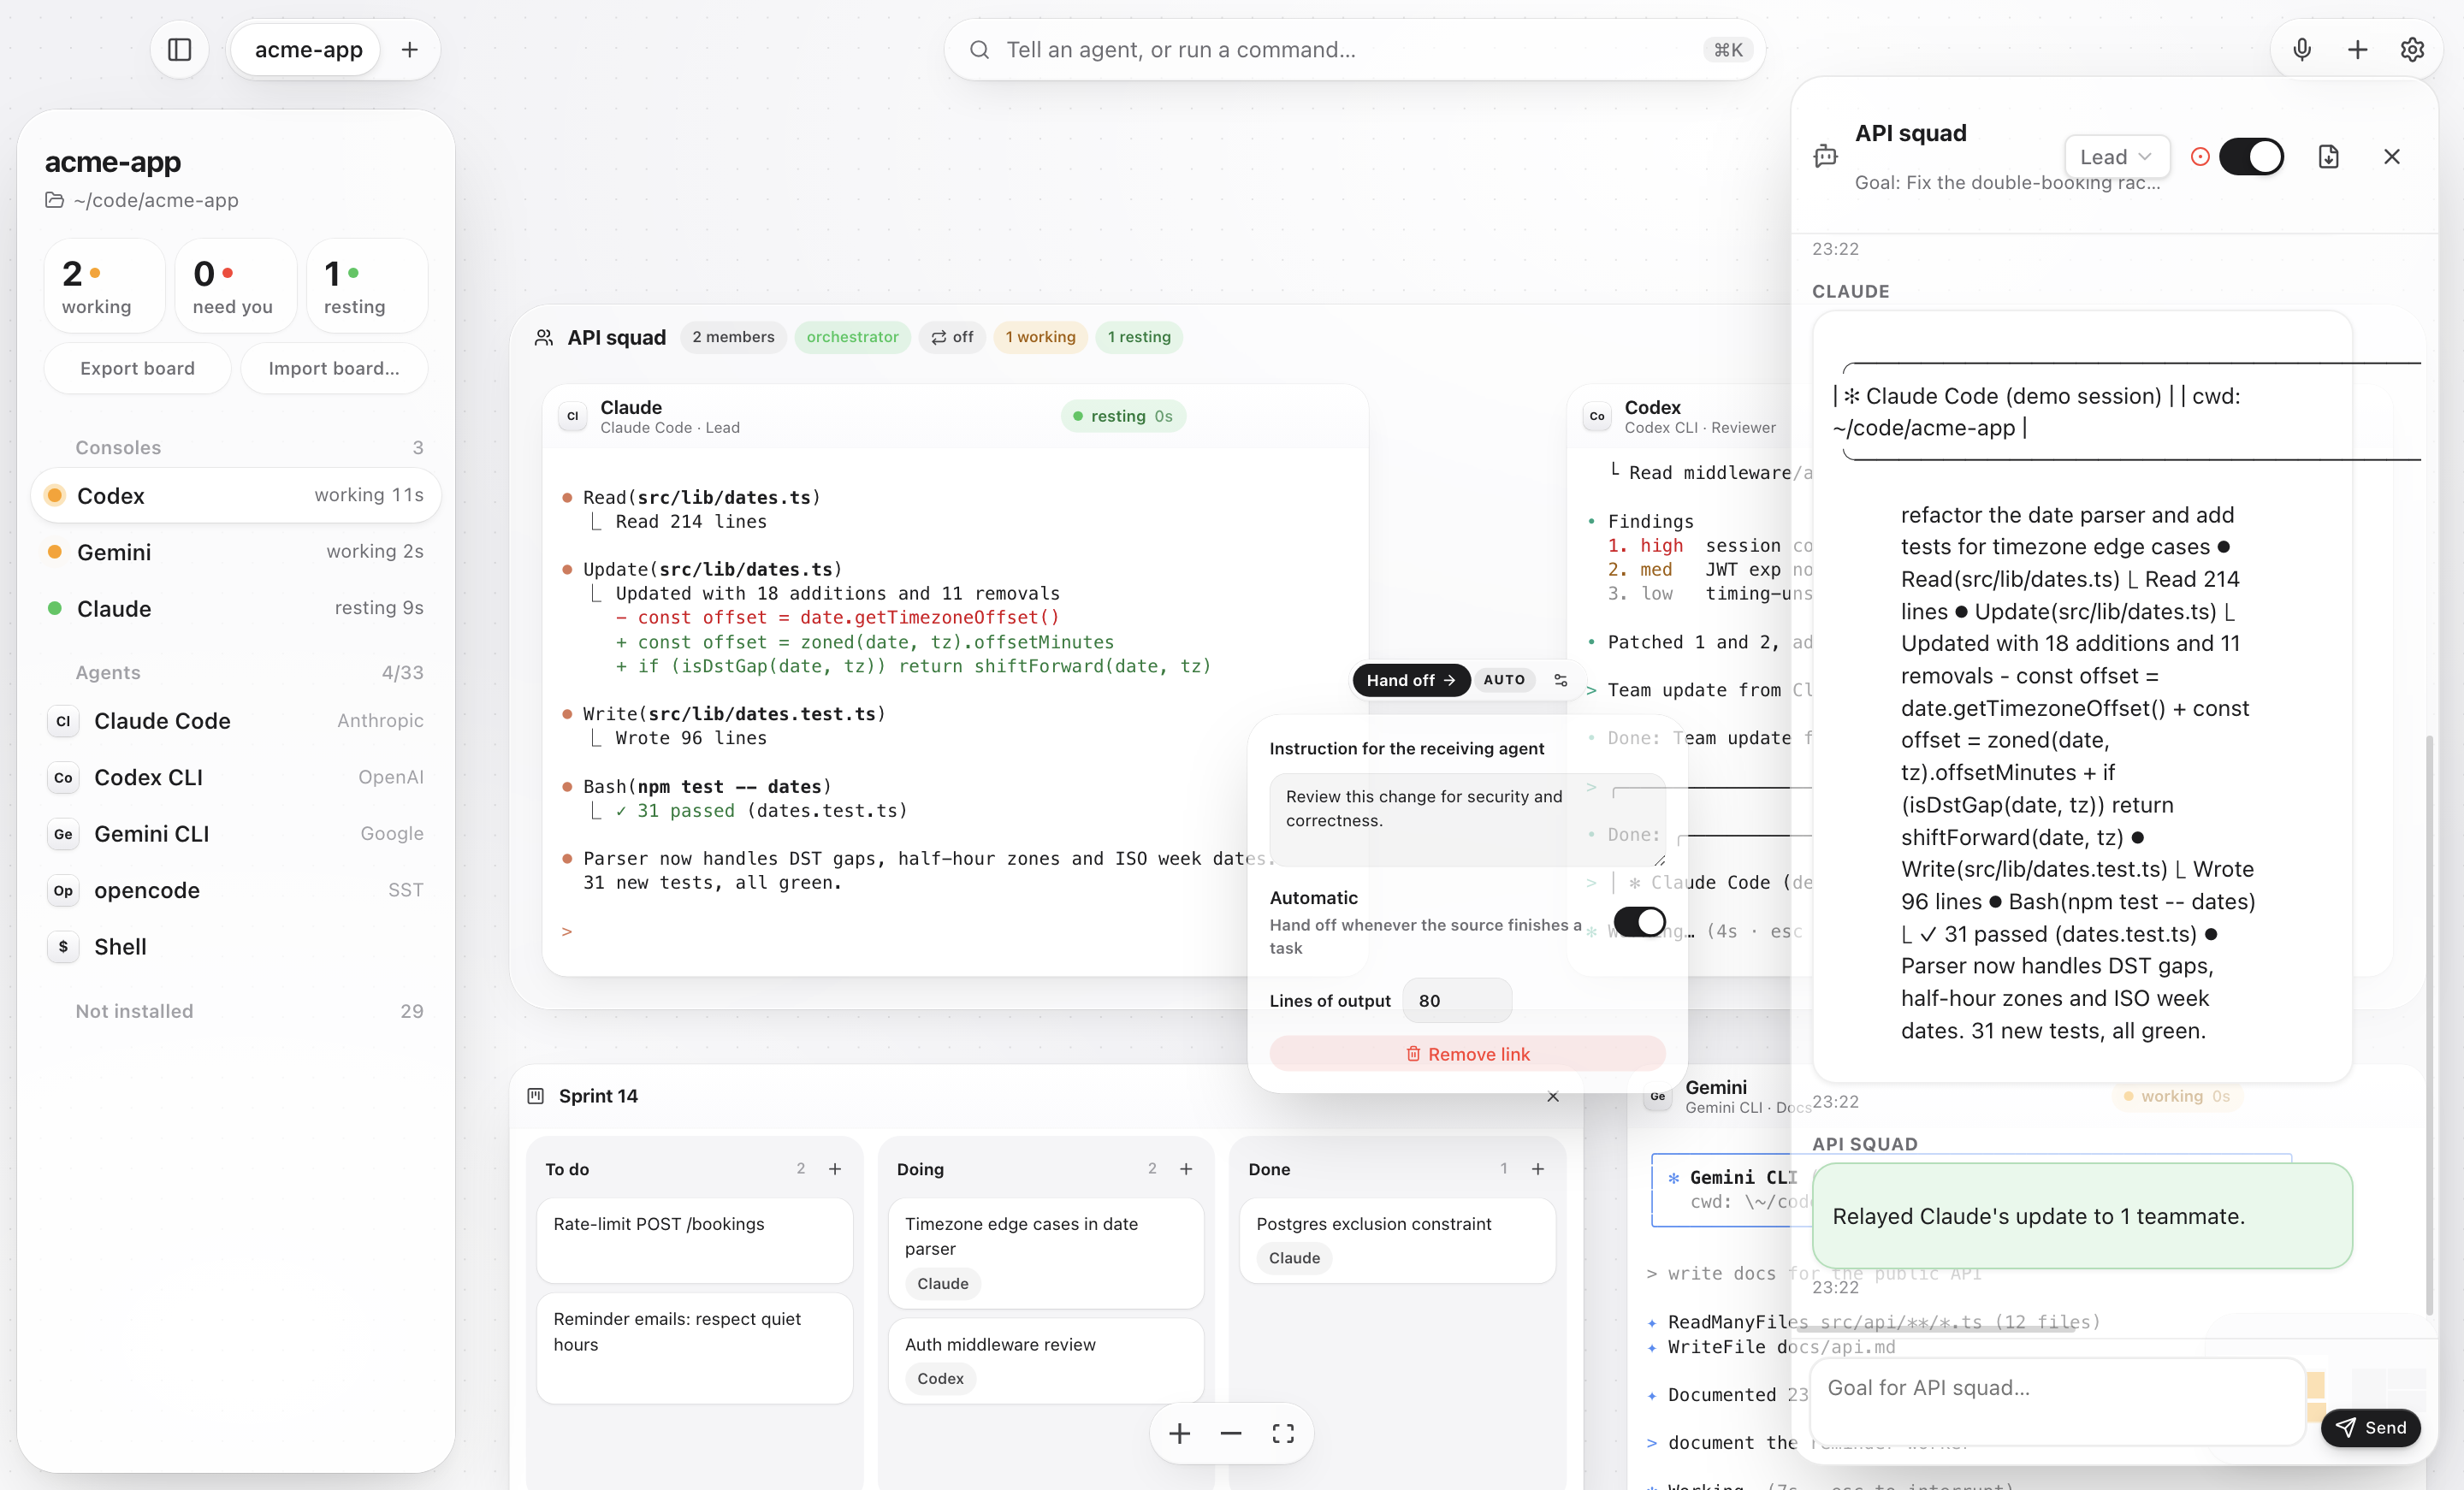Viewport: 2464px width, 1490px height.
Task: Toggle the API squad orchestrator switch
Action: [x=2251, y=157]
